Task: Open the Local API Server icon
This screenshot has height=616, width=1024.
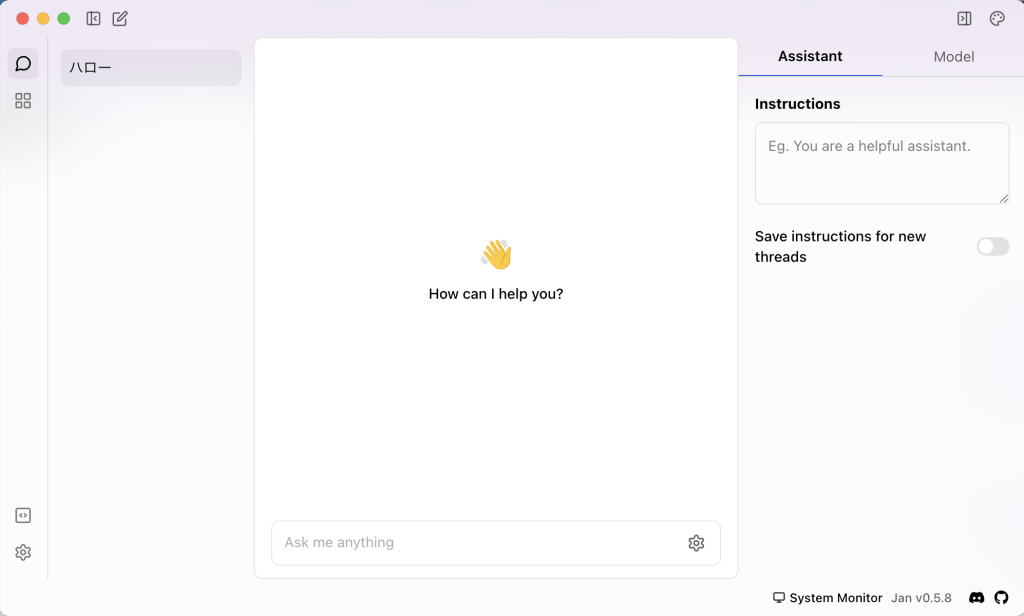Action: 23,516
